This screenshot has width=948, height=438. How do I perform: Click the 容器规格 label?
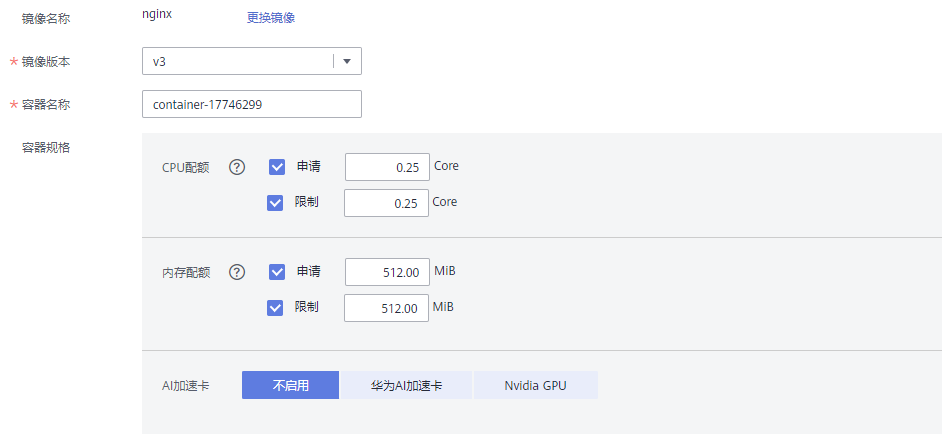point(46,147)
